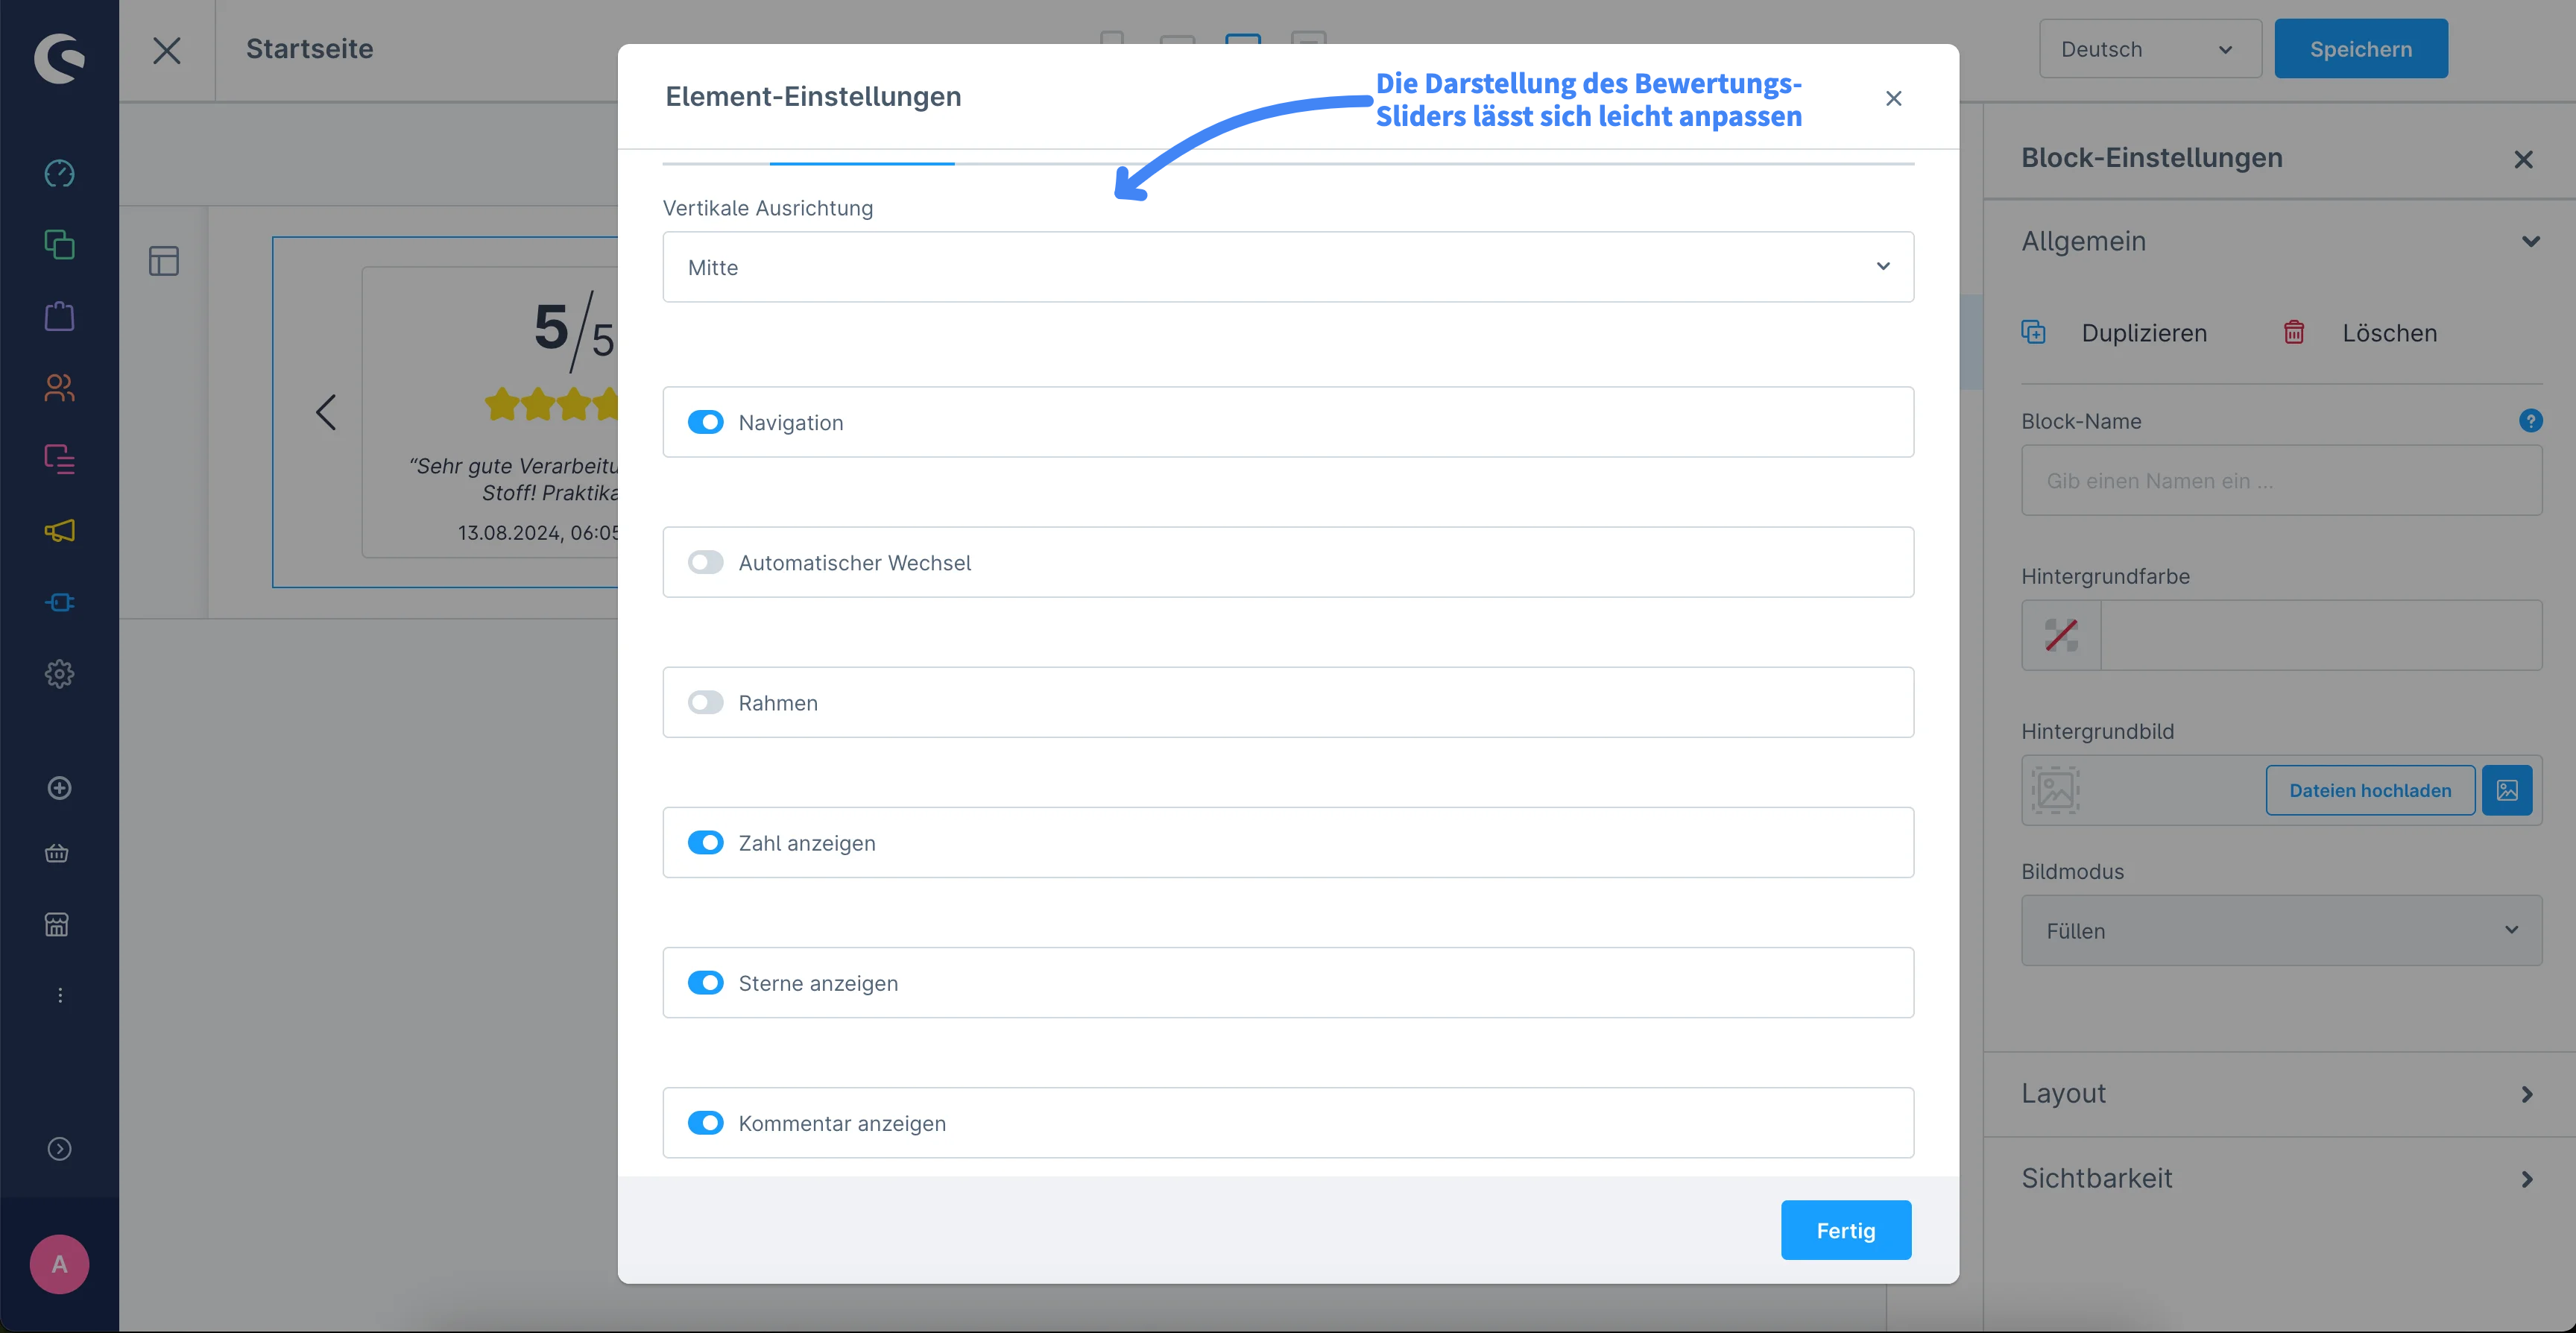
Task: Click the layout panel icon beside the canvas
Action: pyautogui.click(x=164, y=261)
